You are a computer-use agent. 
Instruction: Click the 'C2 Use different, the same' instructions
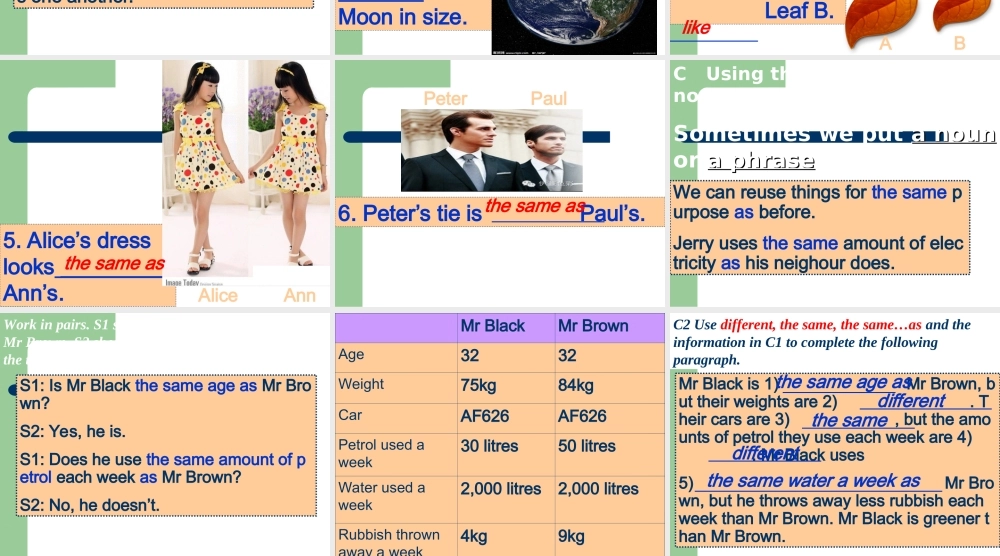[x=821, y=341]
